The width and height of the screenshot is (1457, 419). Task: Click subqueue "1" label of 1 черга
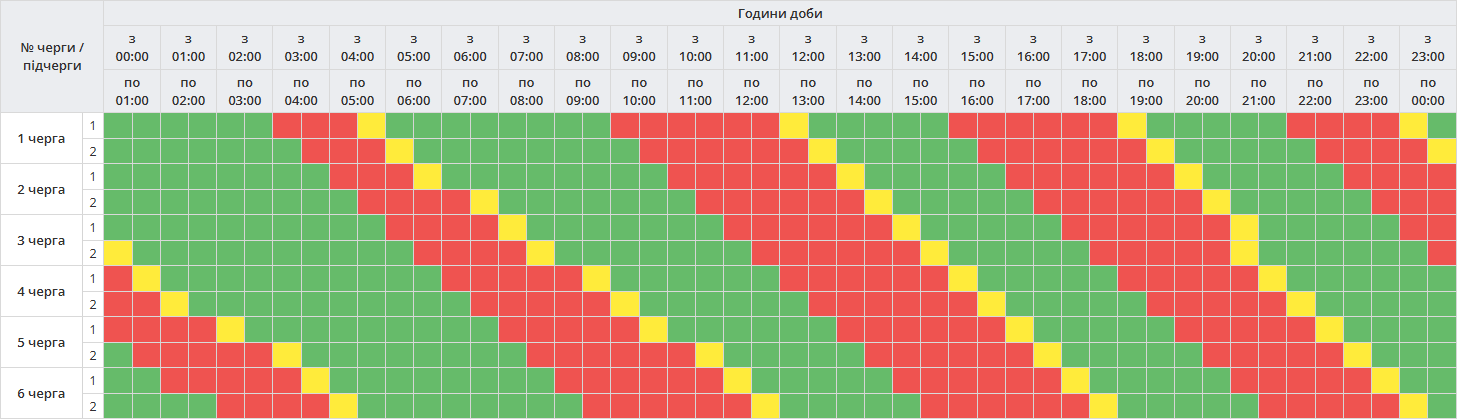click(93, 125)
